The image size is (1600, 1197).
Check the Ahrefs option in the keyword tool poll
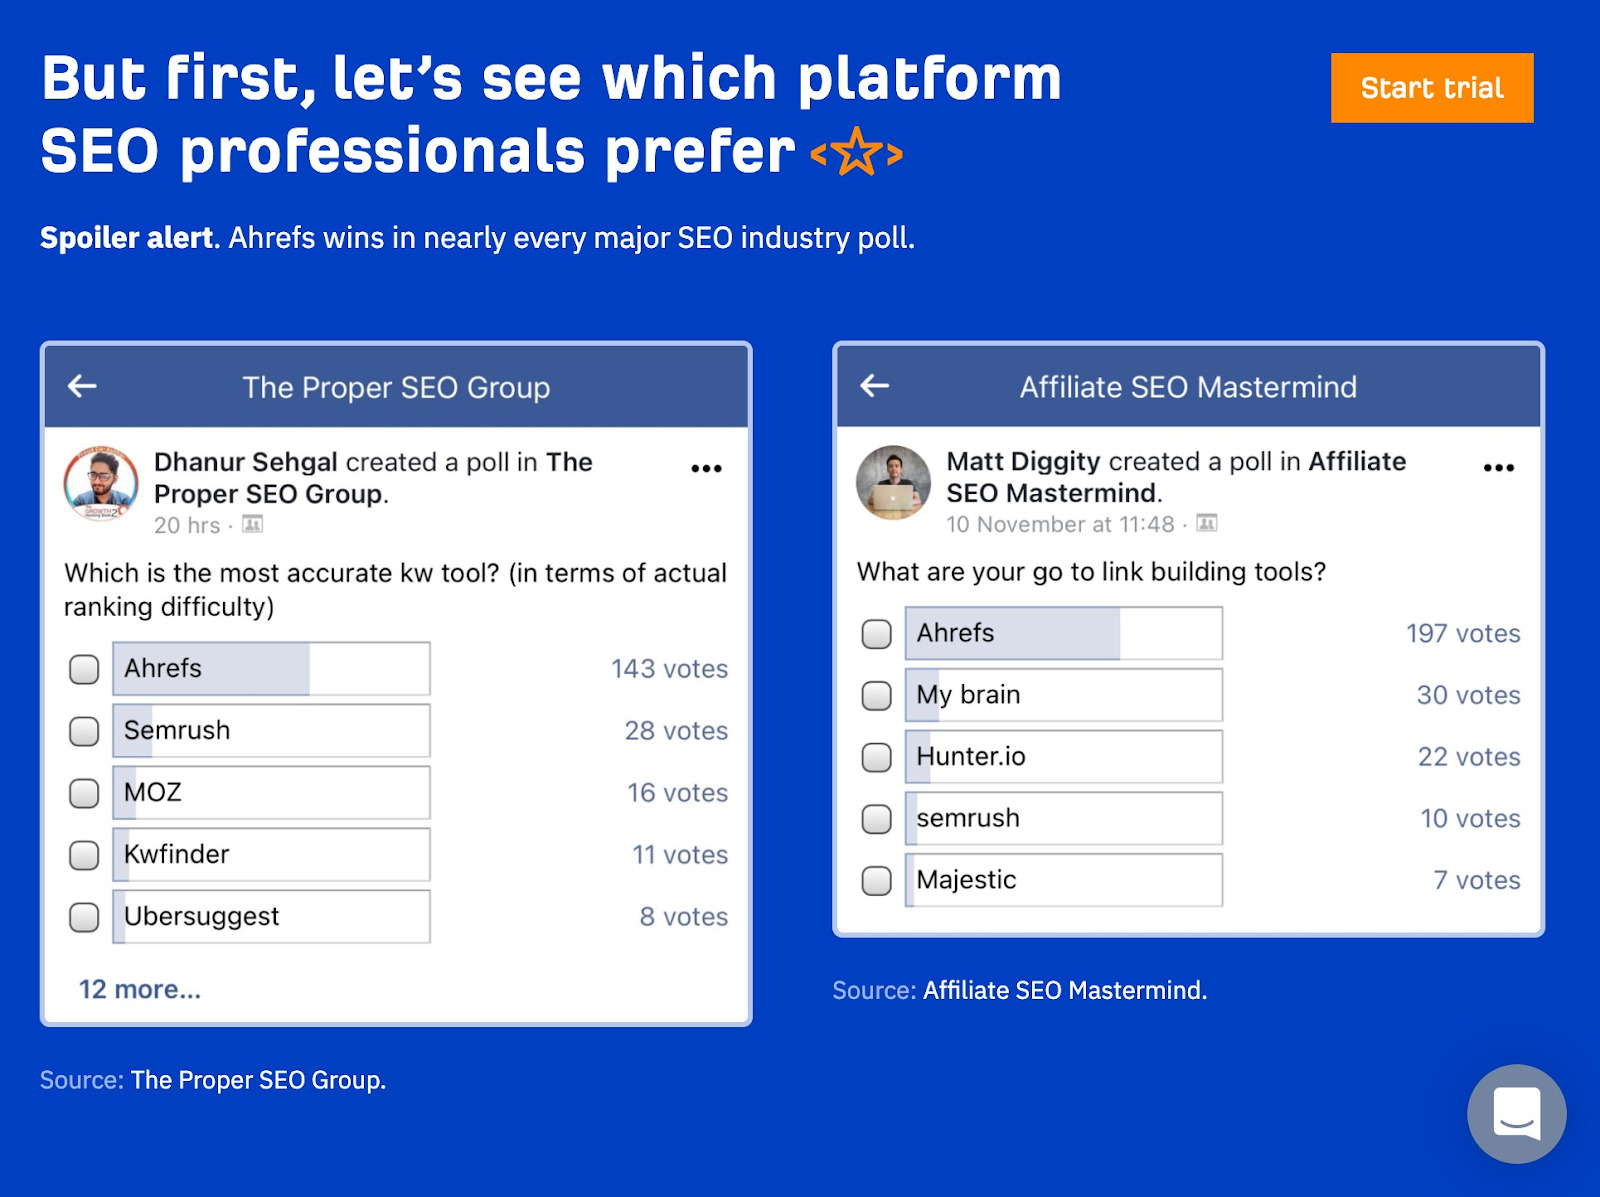point(83,669)
